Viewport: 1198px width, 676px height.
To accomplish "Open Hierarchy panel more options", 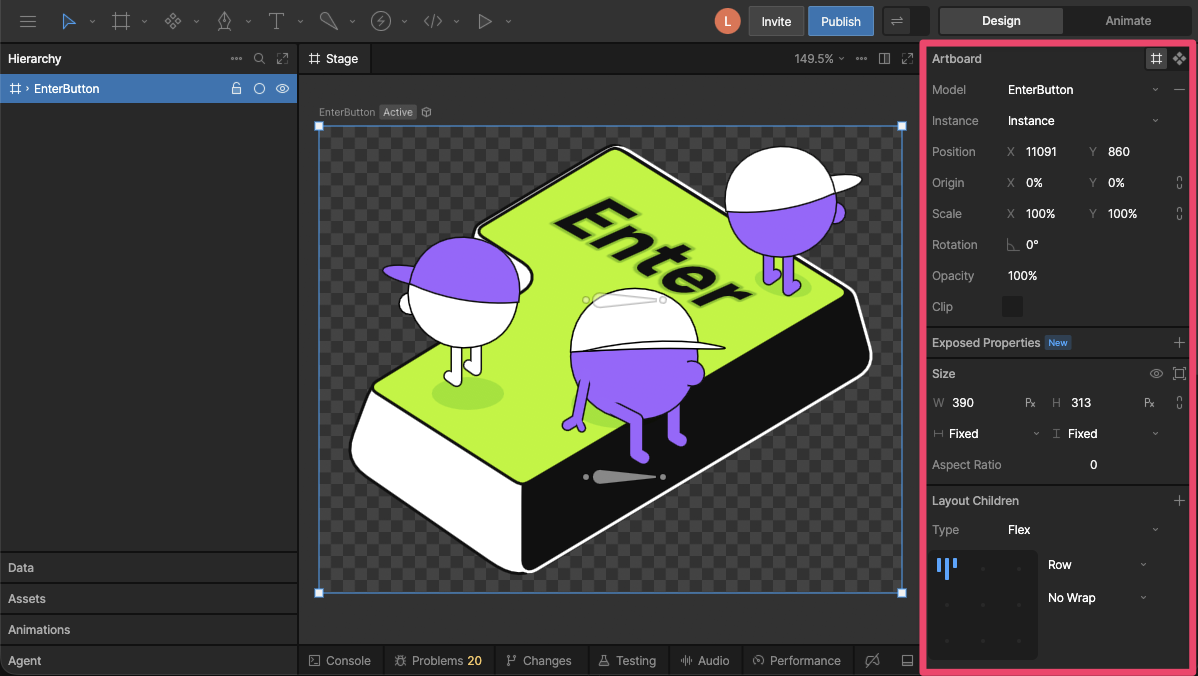I will coord(236,59).
